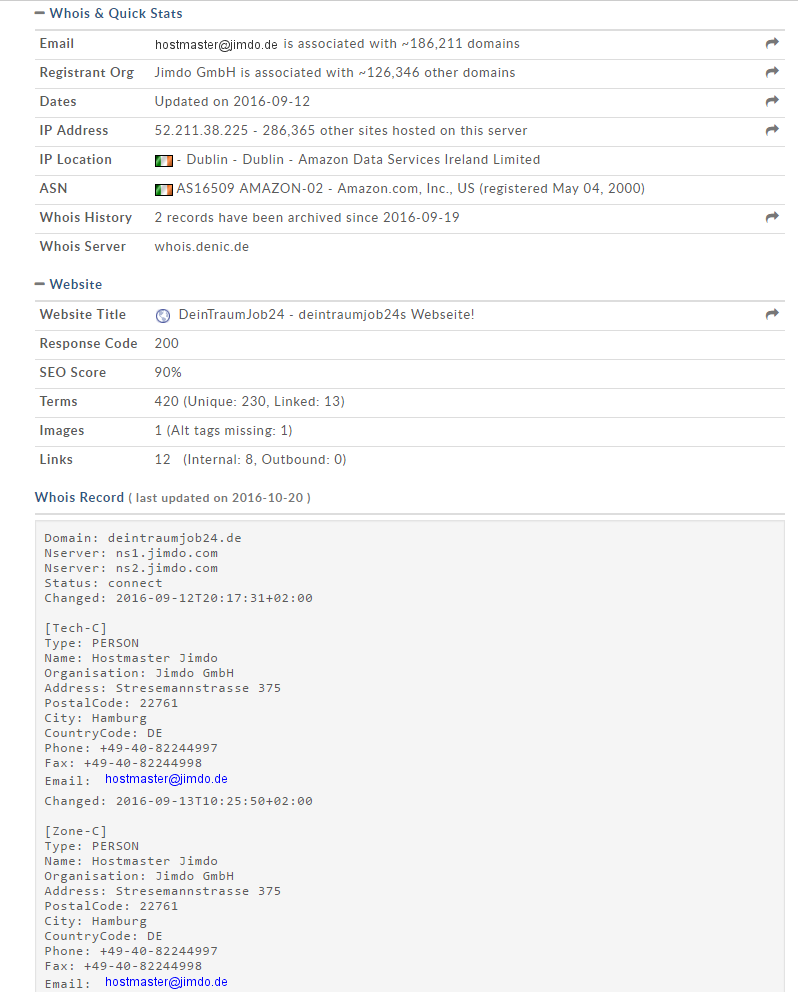Click the Website heading label
Screen dimensions: 798x992
coord(76,284)
